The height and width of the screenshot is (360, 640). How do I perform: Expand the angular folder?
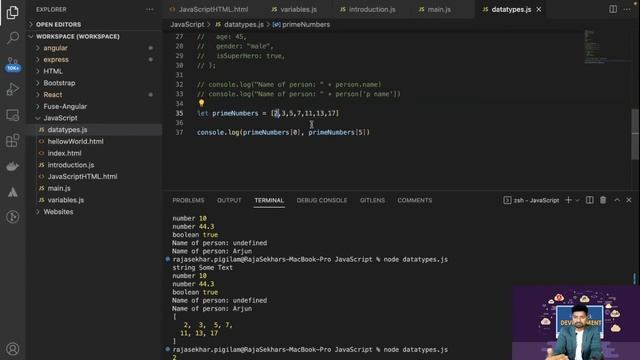click(x=55, y=48)
